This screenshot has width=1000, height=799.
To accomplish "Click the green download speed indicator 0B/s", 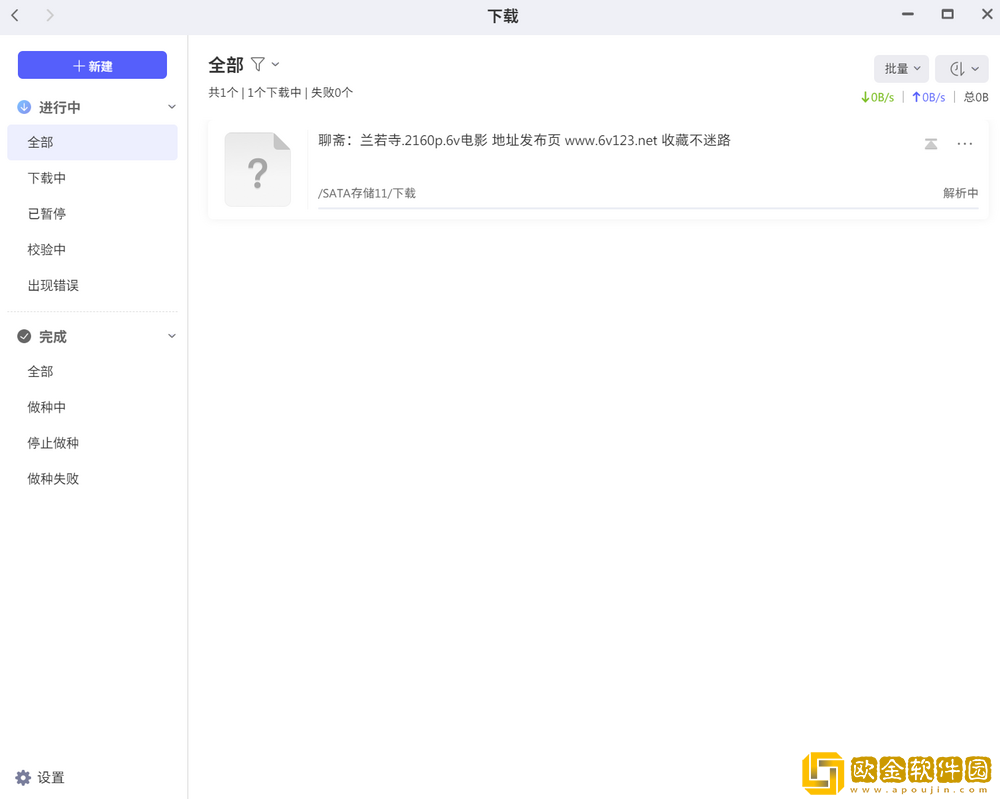I will (878, 97).
